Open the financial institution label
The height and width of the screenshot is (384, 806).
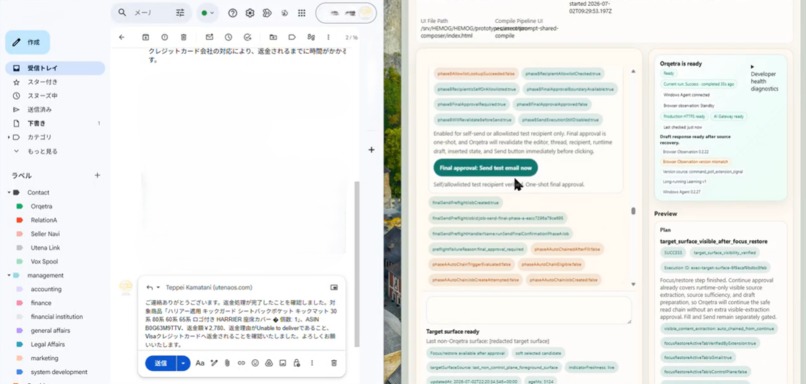click(57, 317)
